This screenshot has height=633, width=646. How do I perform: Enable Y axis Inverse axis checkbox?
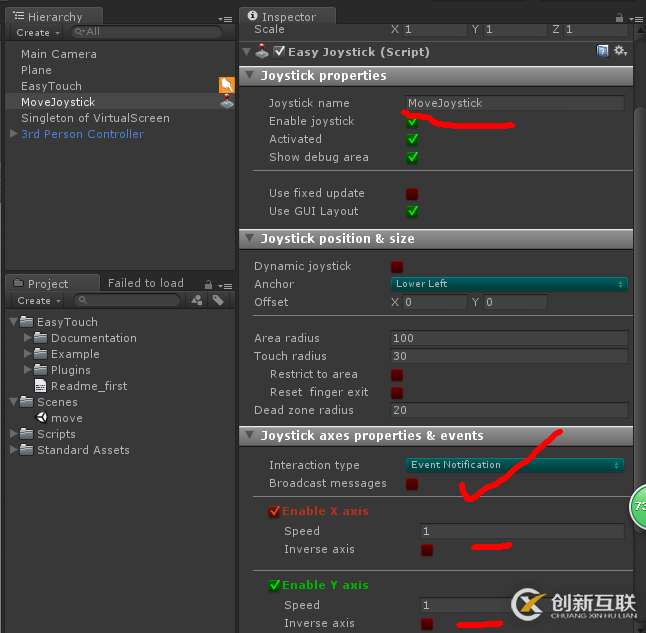point(427,624)
